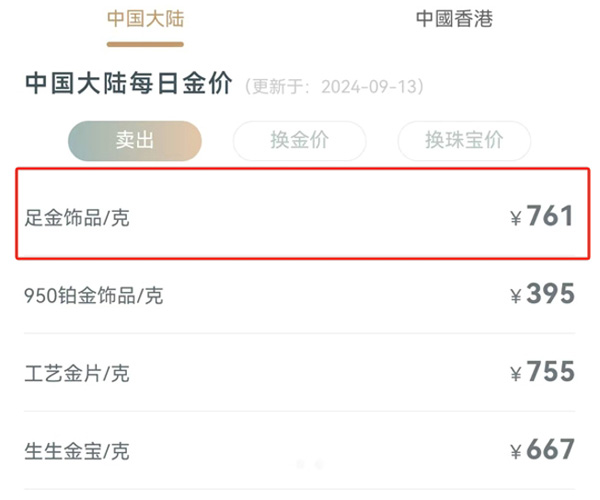Select the 950铂金饰品/克 item

(x=94, y=295)
